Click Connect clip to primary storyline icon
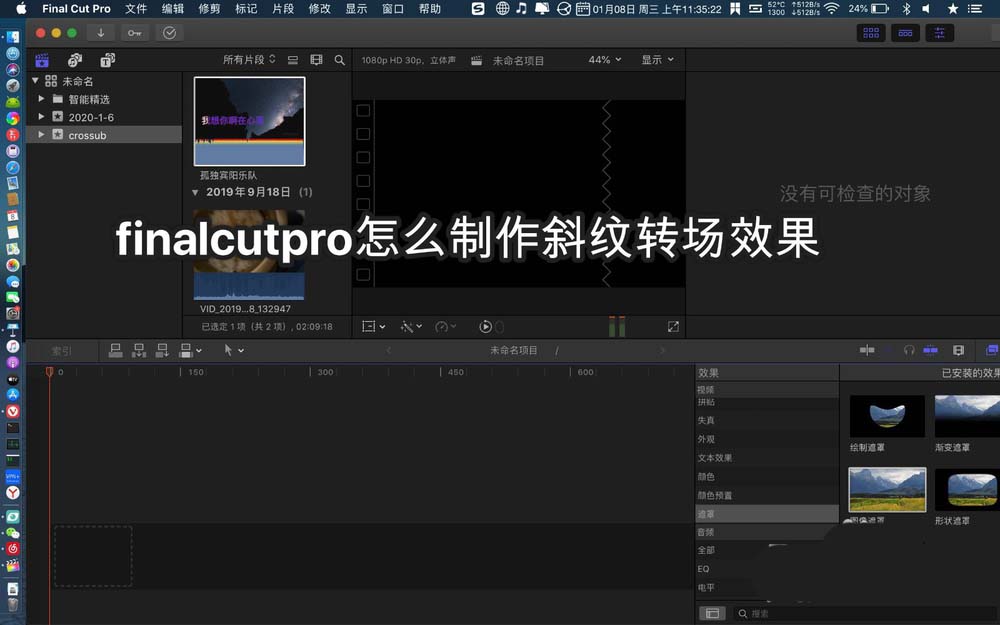This screenshot has height=625, width=1000. tap(115, 350)
